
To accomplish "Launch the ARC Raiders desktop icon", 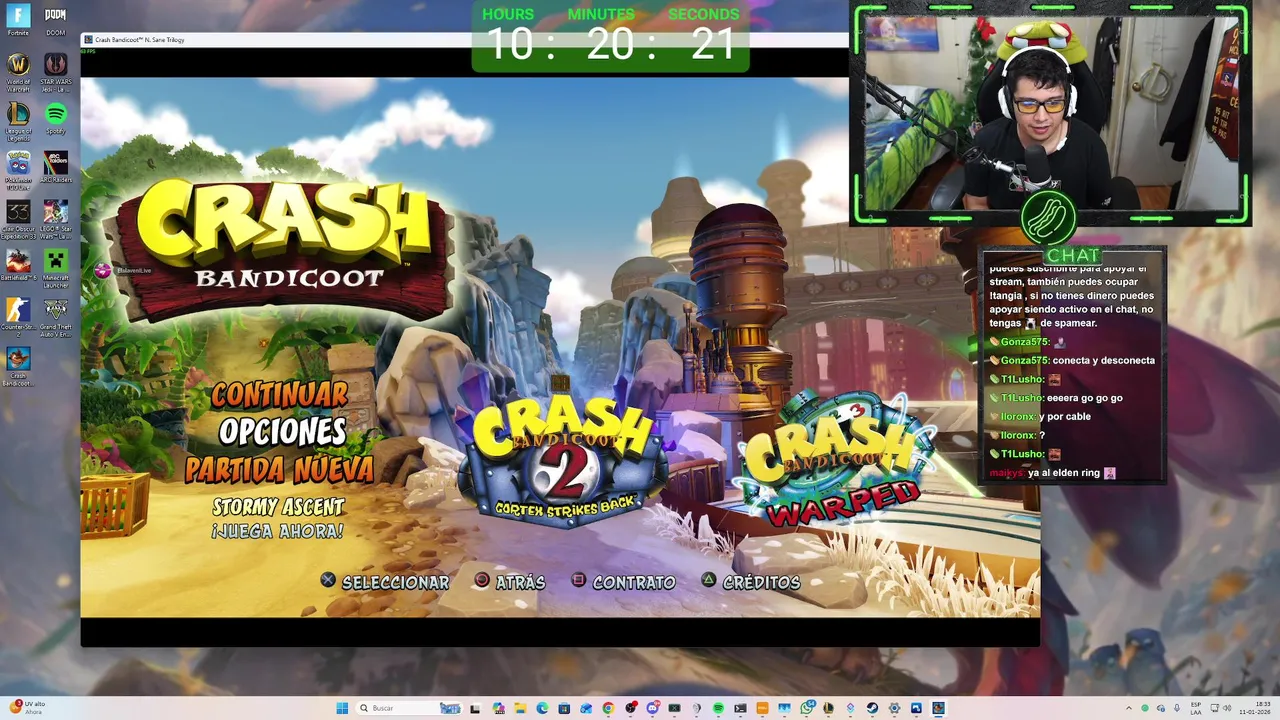I will (55, 167).
